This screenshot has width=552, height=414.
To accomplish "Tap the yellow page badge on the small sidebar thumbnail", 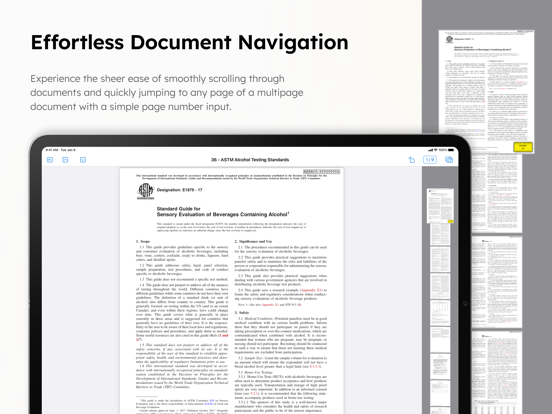I will [451, 221].
